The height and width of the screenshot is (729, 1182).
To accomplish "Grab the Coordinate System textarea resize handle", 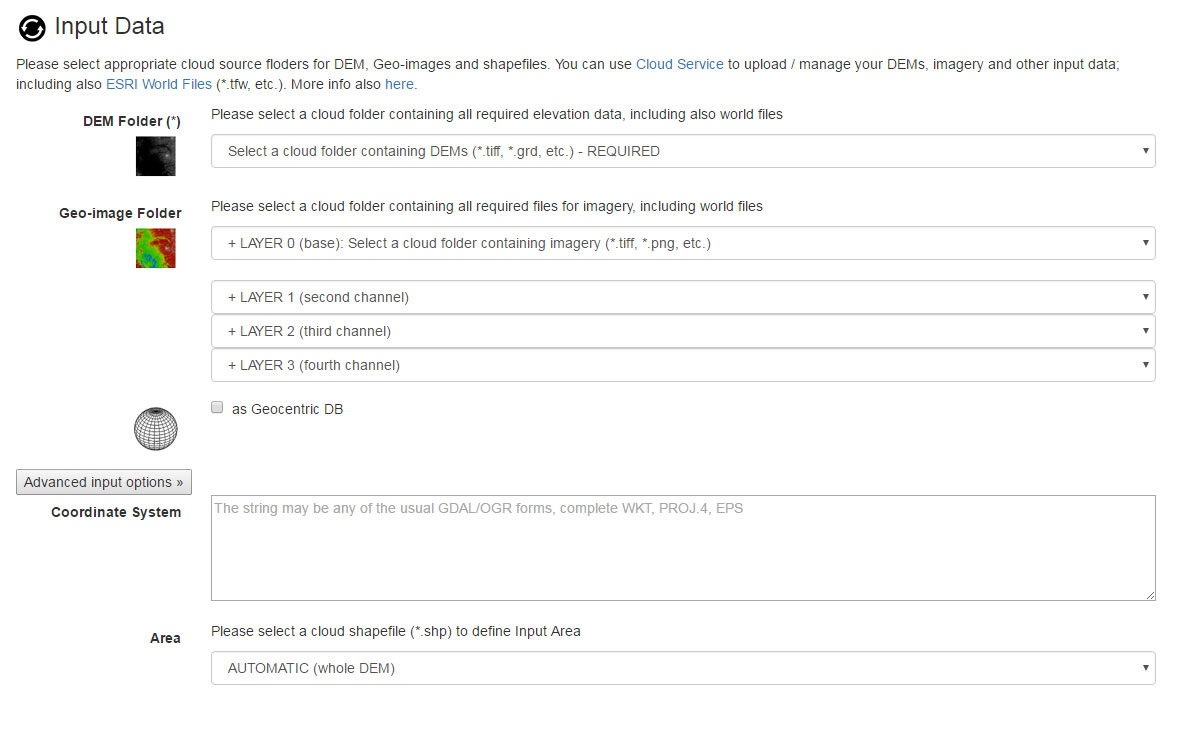I will click(x=1150, y=595).
